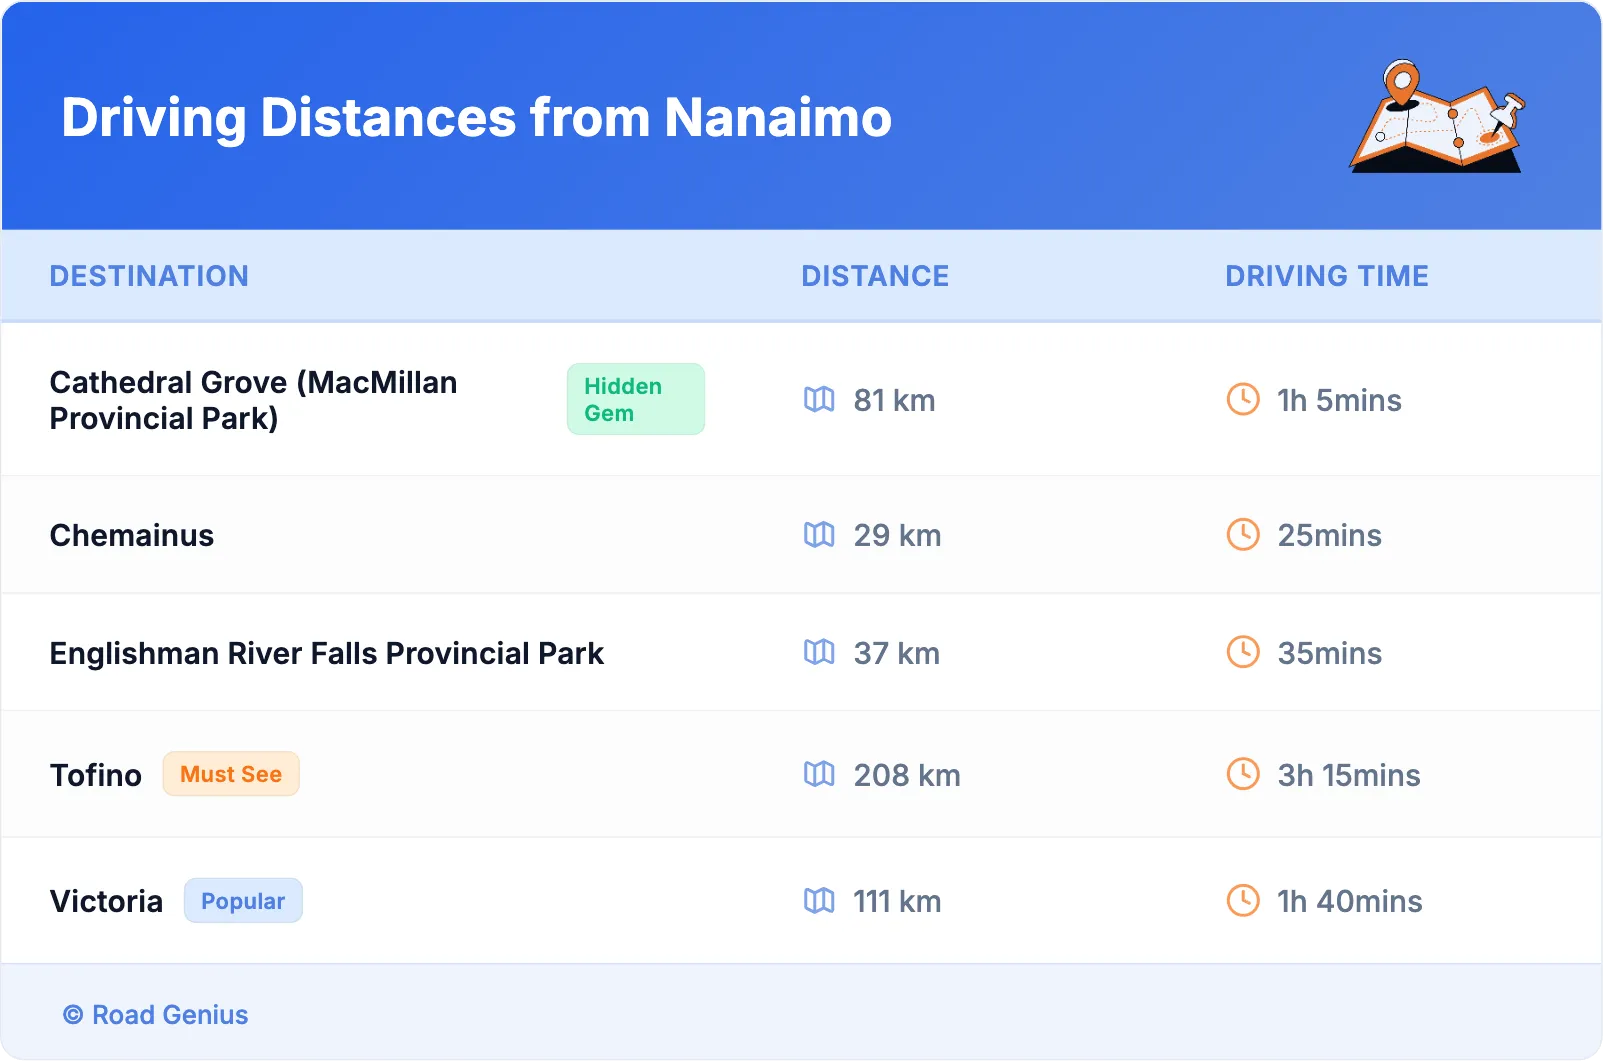Screen dimensions: 1604x1062
Task: Click the DESTINATION column header
Action: [149, 276]
